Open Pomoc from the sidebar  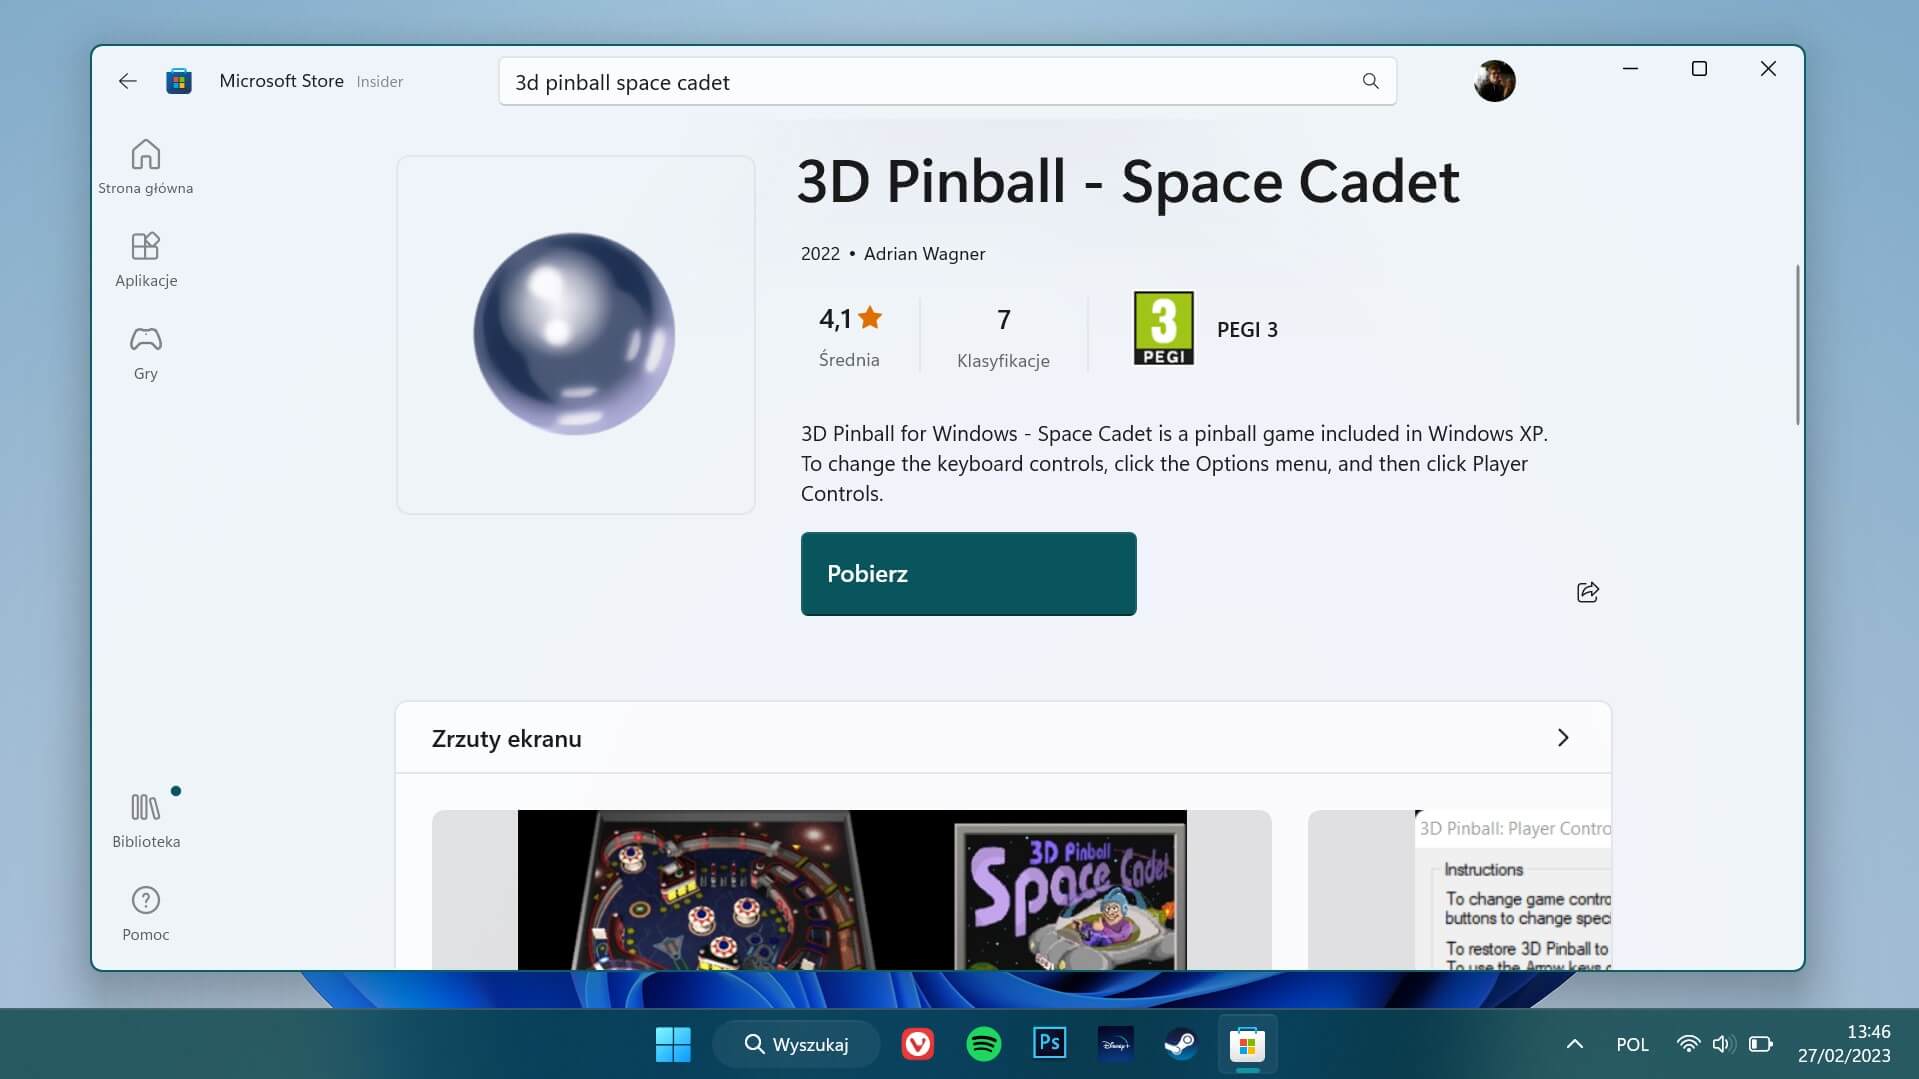pos(146,911)
